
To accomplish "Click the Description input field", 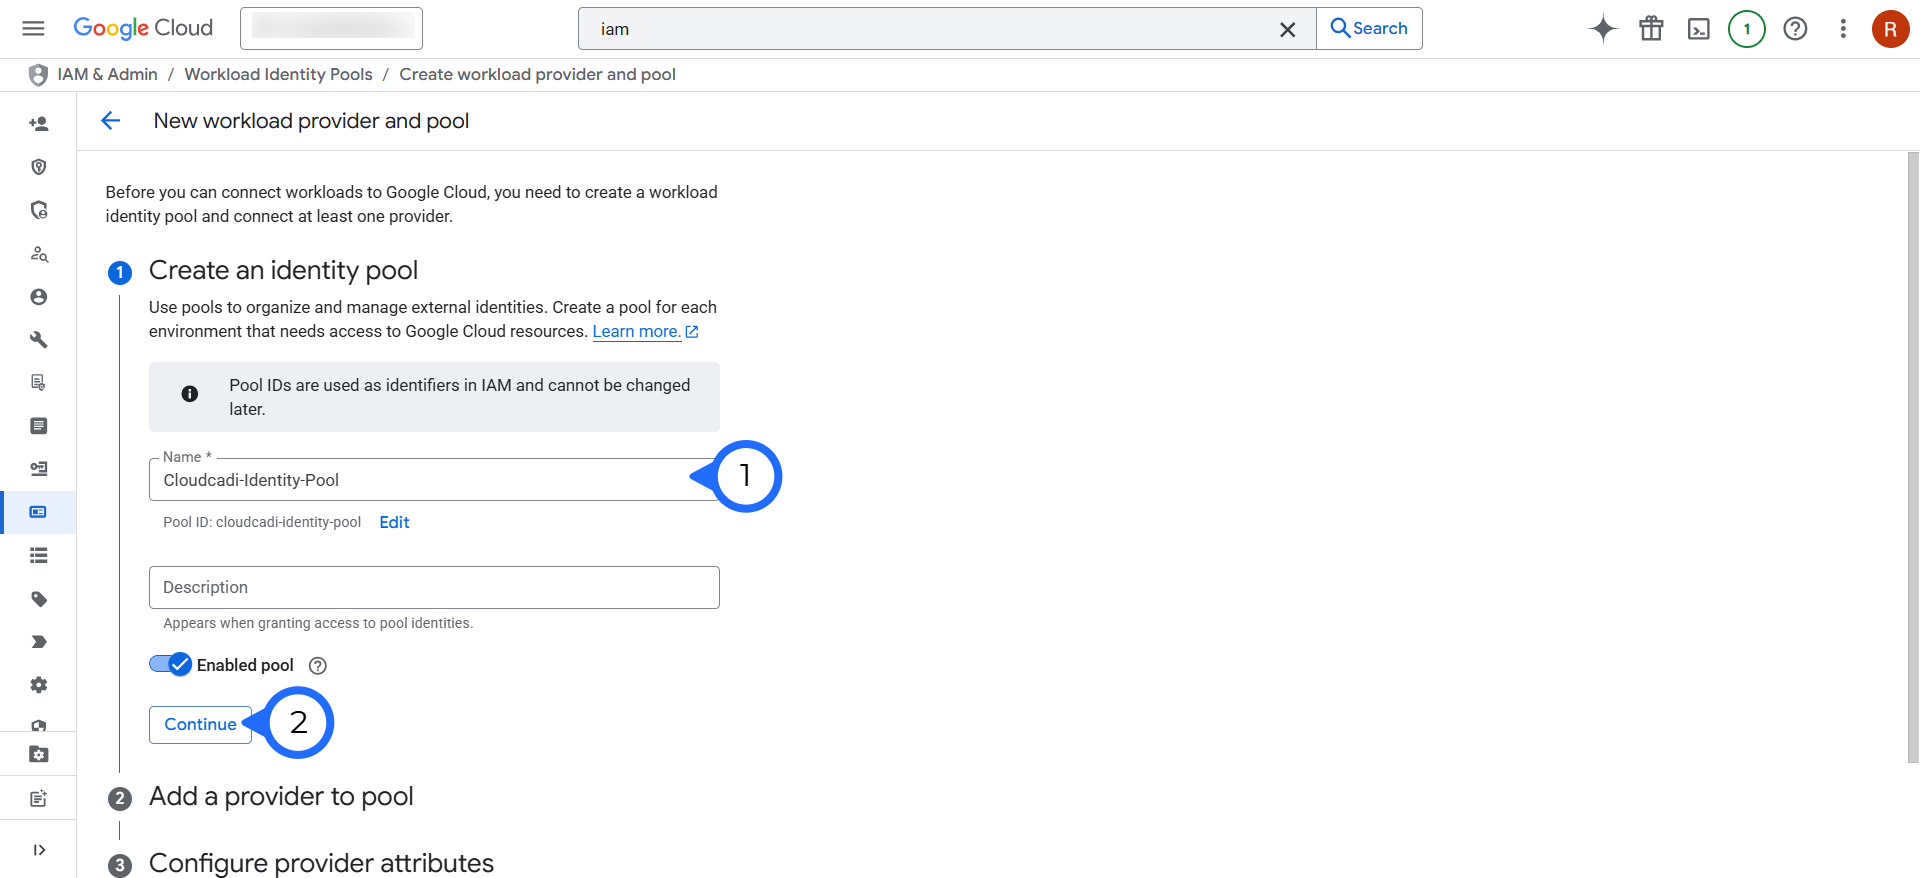I will click(x=434, y=587).
